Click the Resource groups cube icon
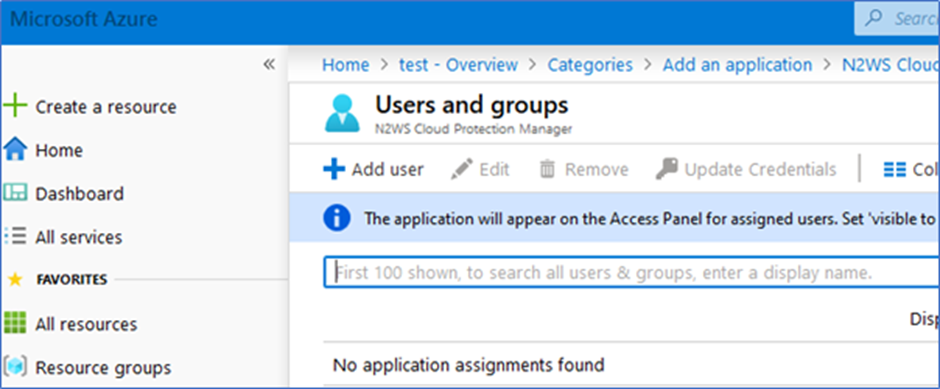Viewport: 940px width, 389px height. point(15,366)
